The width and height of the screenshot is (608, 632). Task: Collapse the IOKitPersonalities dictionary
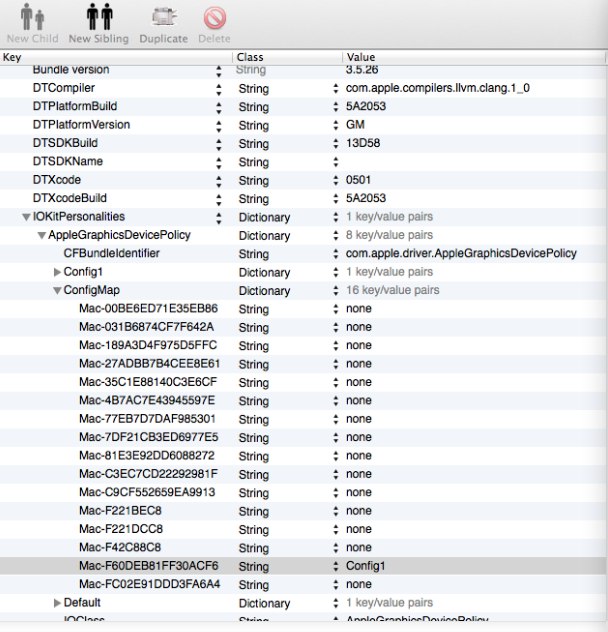27,217
